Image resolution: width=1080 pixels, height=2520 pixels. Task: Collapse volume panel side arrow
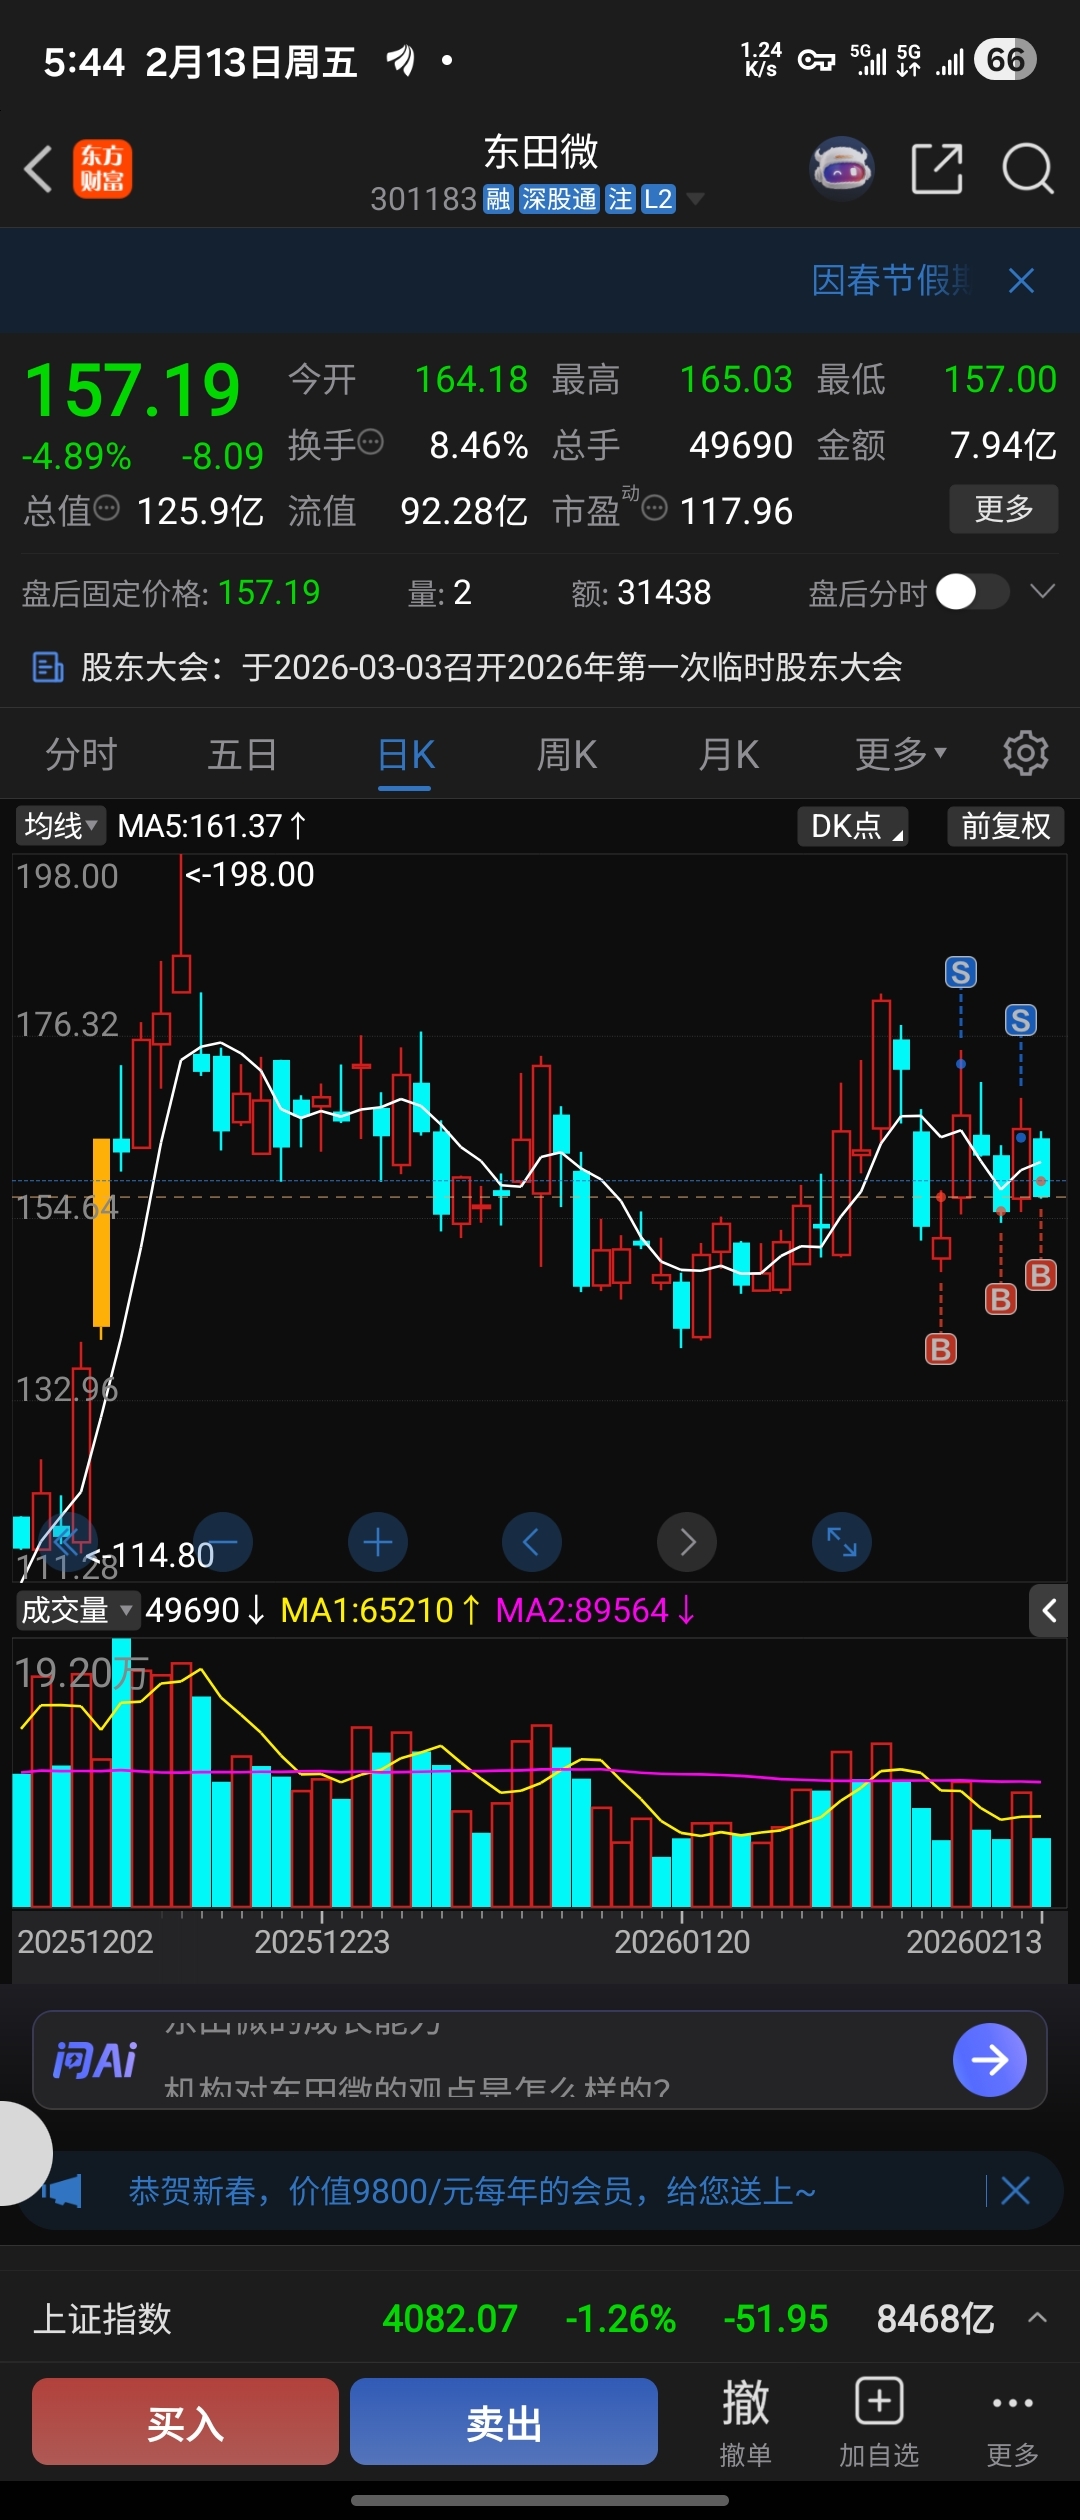pos(1048,1610)
